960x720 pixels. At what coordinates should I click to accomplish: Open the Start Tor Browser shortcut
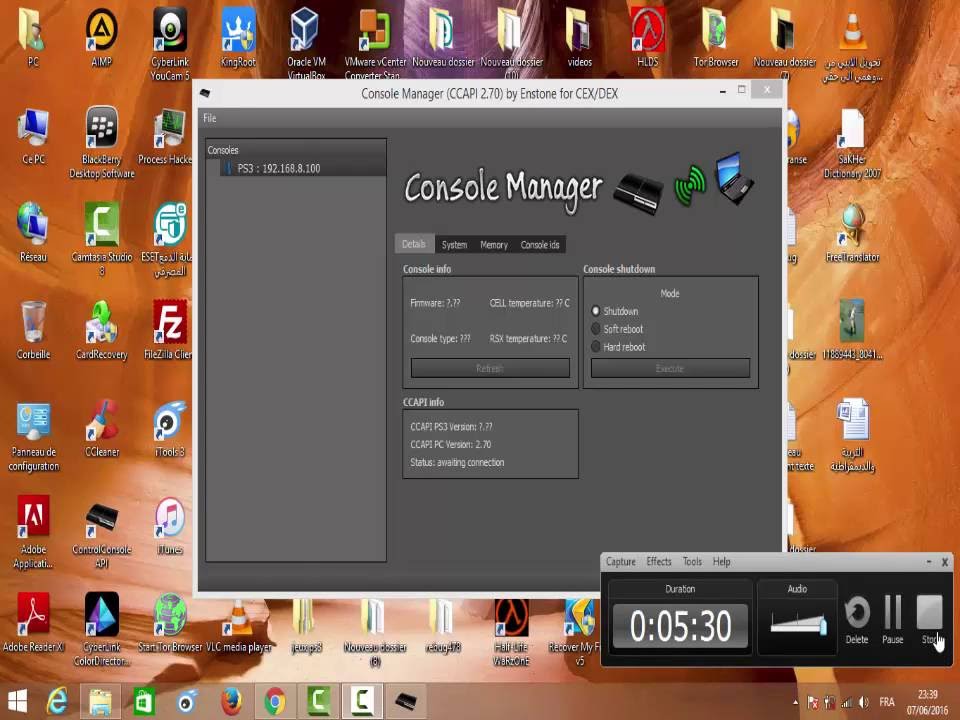[170, 624]
